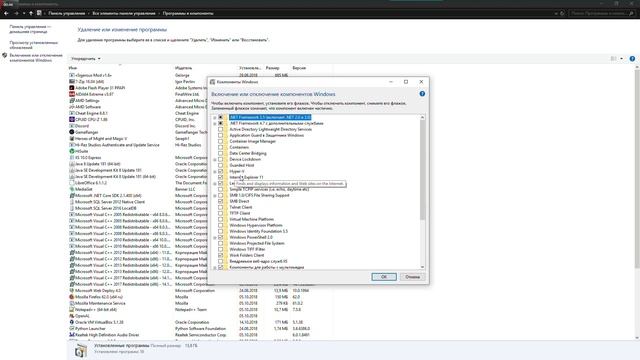
Task: Change the list view layout icon
Action: point(613,59)
